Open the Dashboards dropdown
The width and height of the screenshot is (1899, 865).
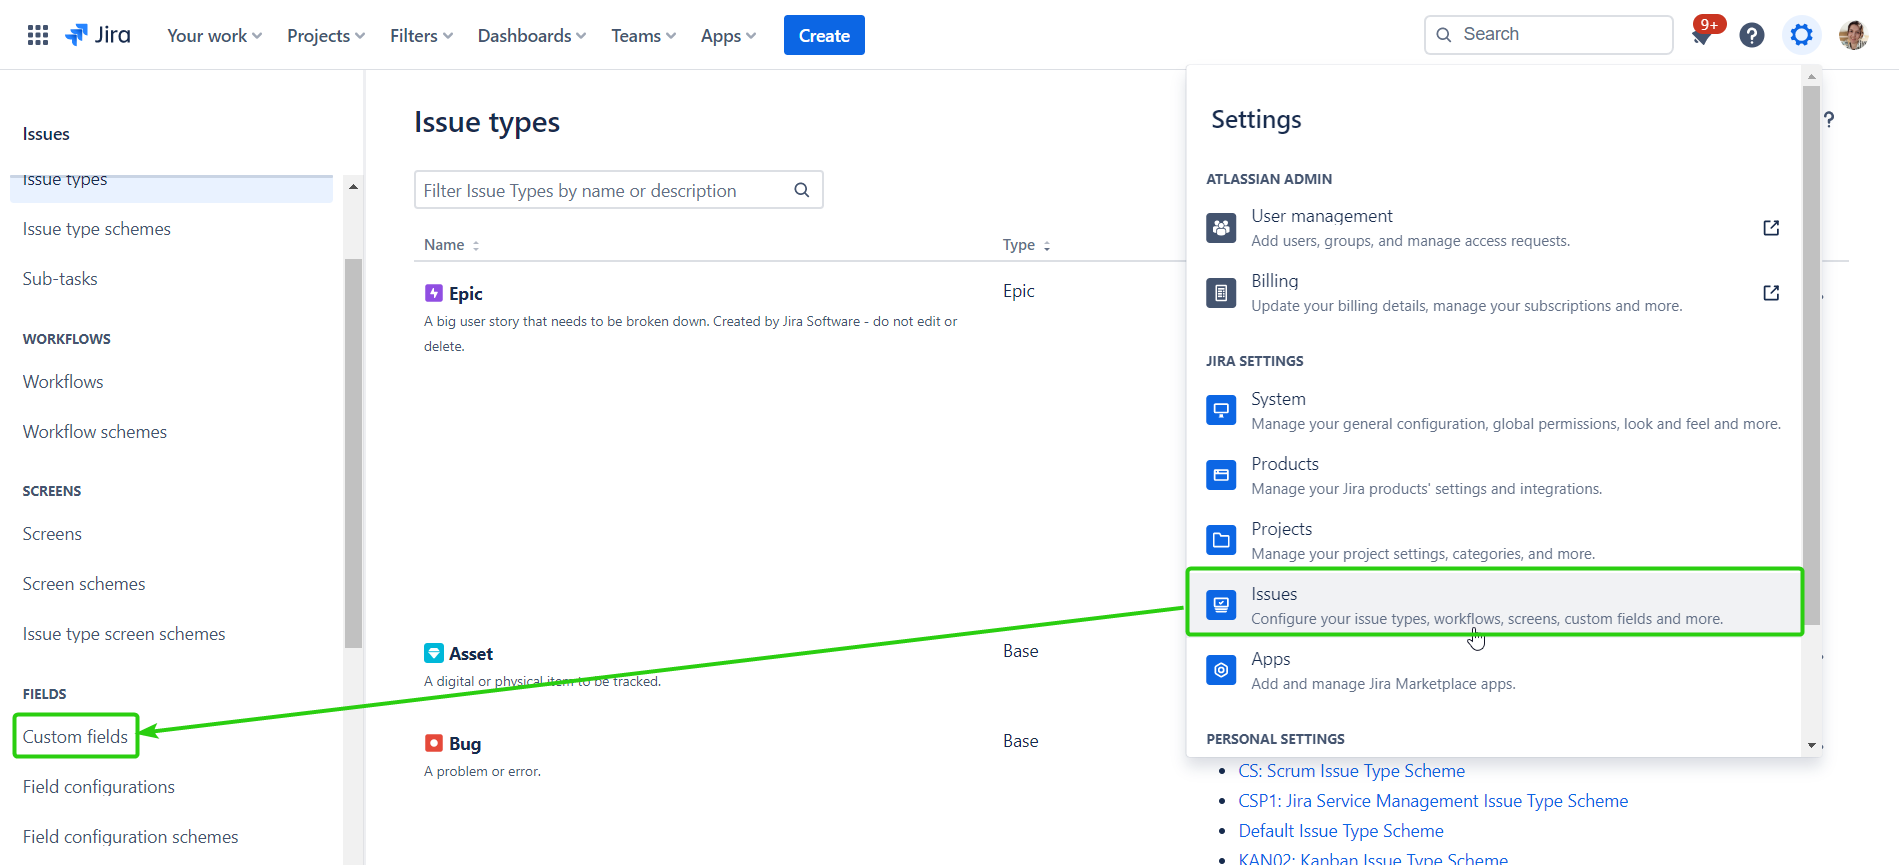coord(531,36)
